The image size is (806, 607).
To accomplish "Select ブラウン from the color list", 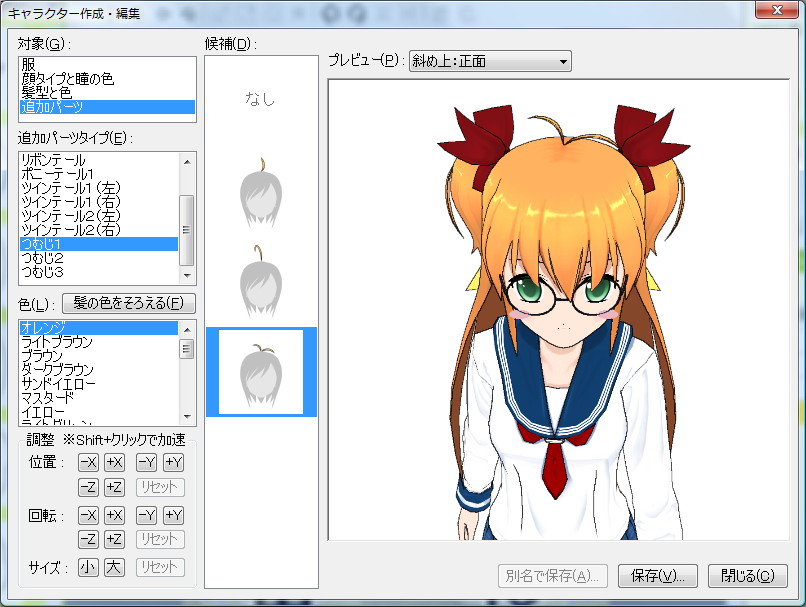I will (60, 352).
